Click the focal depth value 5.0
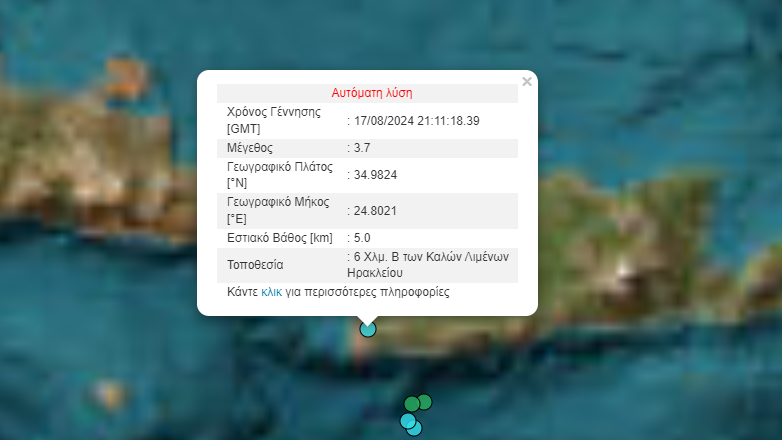The width and height of the screenshot is (782, 440). click(x=362, y=237)
